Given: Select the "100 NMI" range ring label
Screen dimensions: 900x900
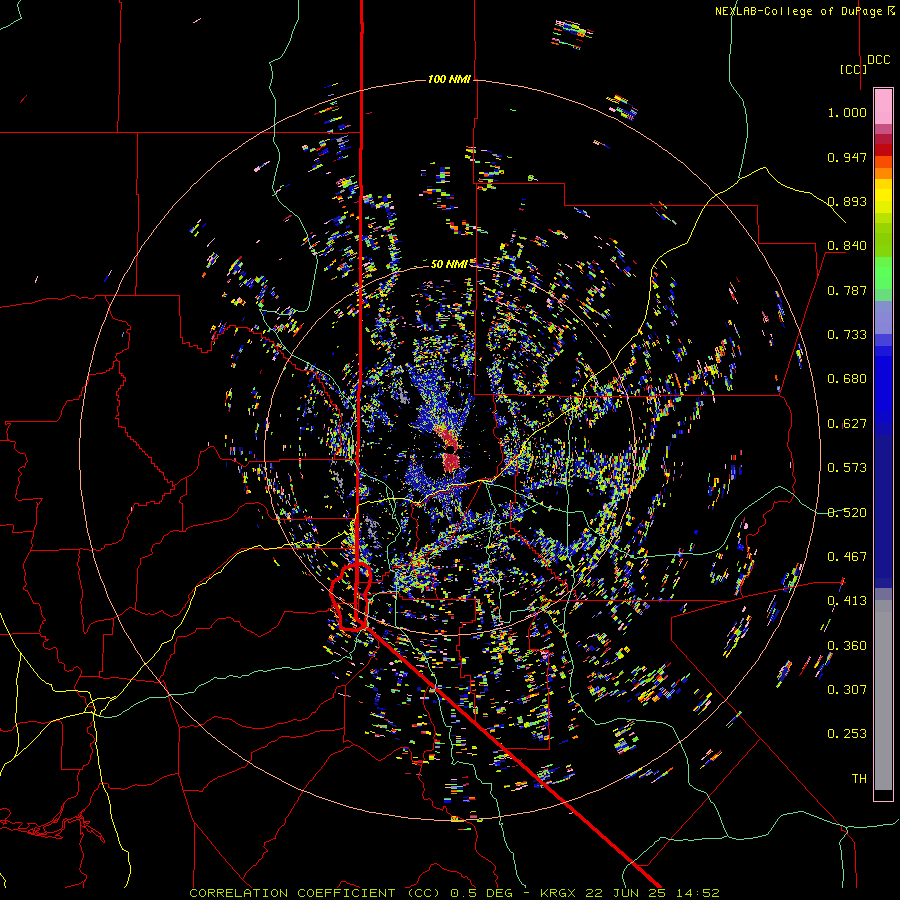Looking at the screenshot, I should click(x=449, y=79).
